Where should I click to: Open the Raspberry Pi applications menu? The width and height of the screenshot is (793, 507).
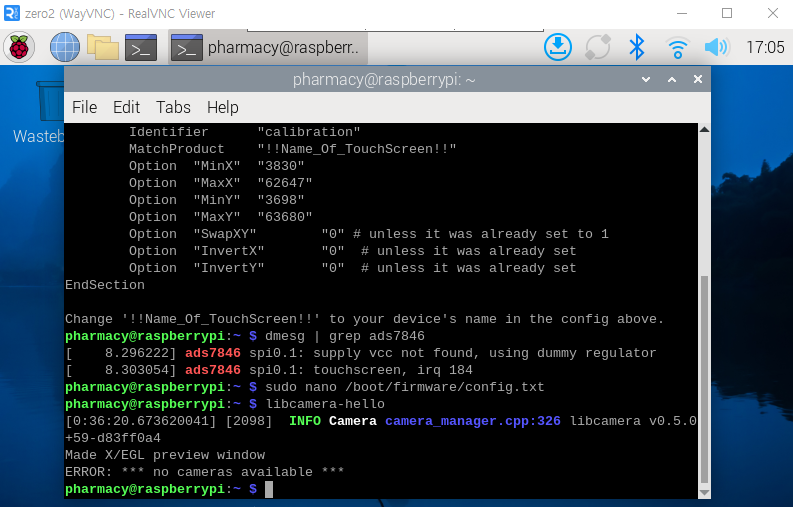[19, 47]
